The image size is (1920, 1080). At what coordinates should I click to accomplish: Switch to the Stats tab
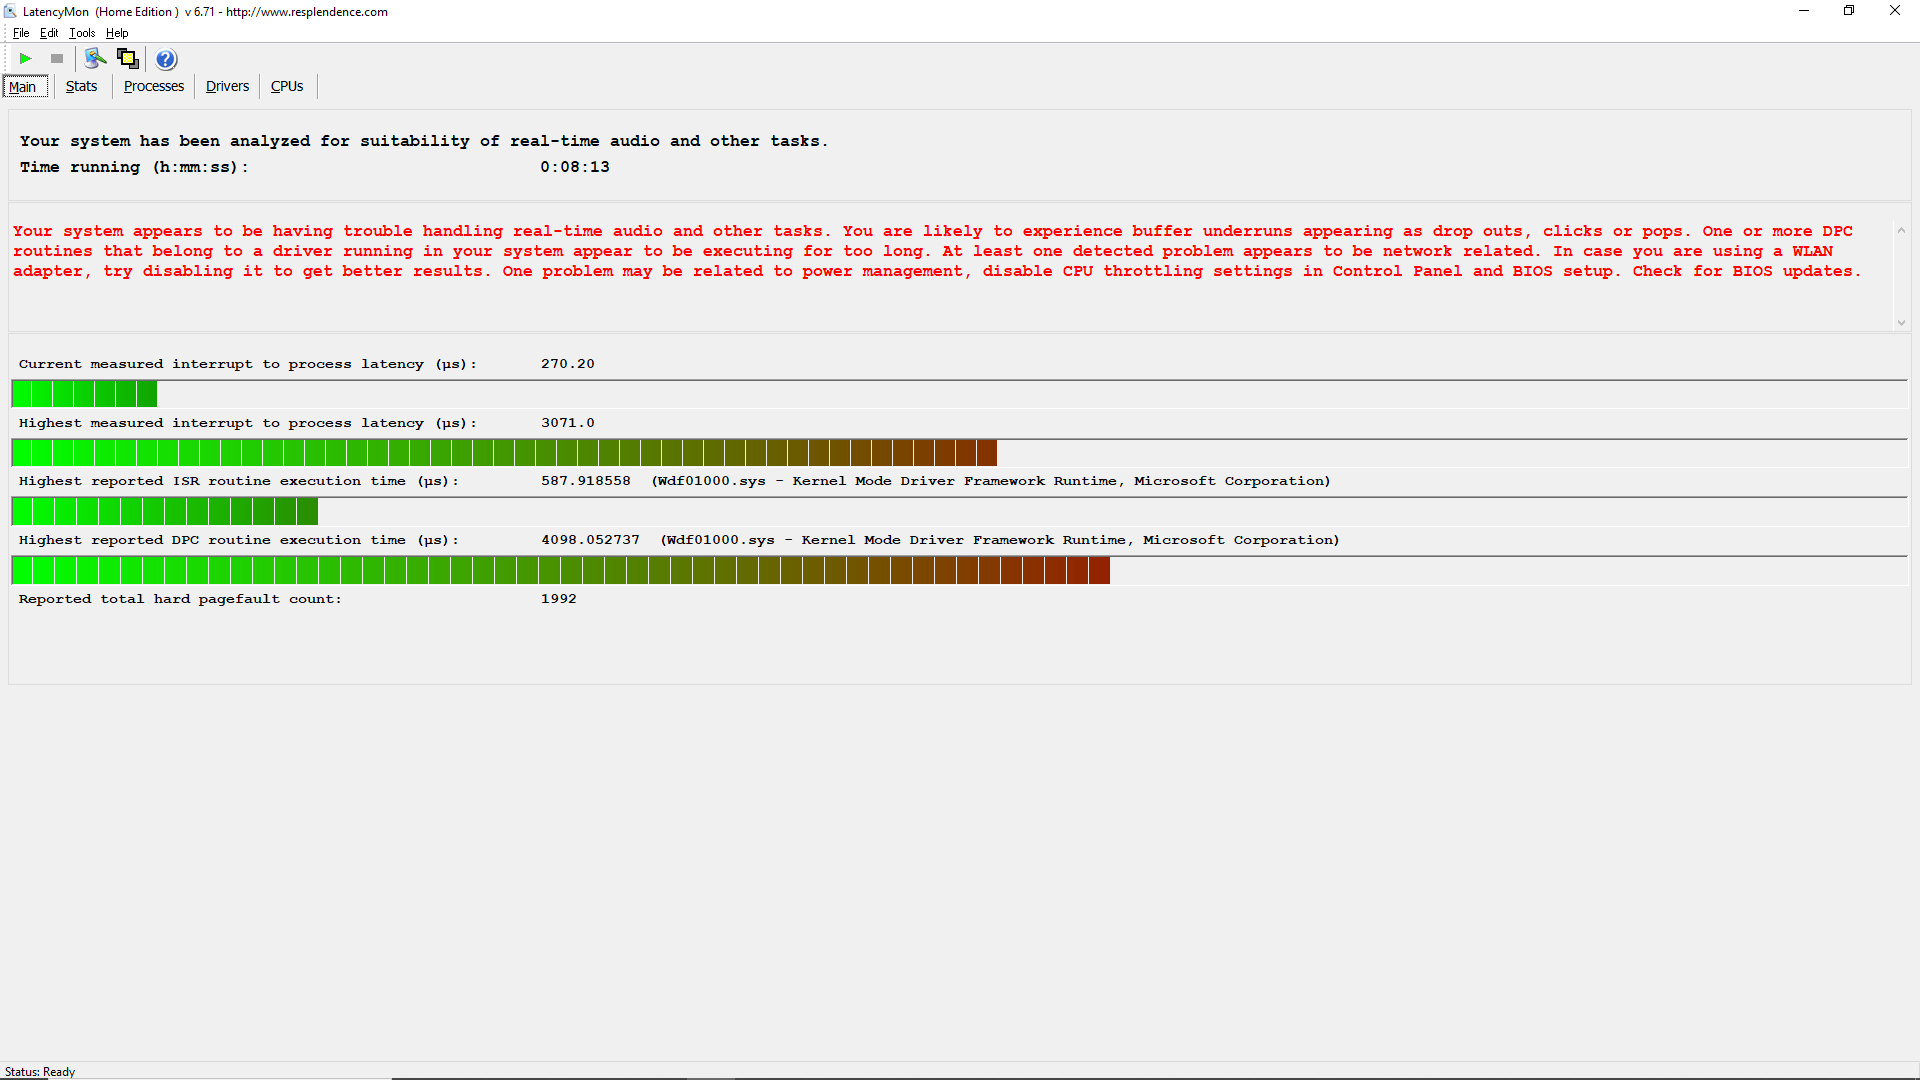(x=81, y=87)
